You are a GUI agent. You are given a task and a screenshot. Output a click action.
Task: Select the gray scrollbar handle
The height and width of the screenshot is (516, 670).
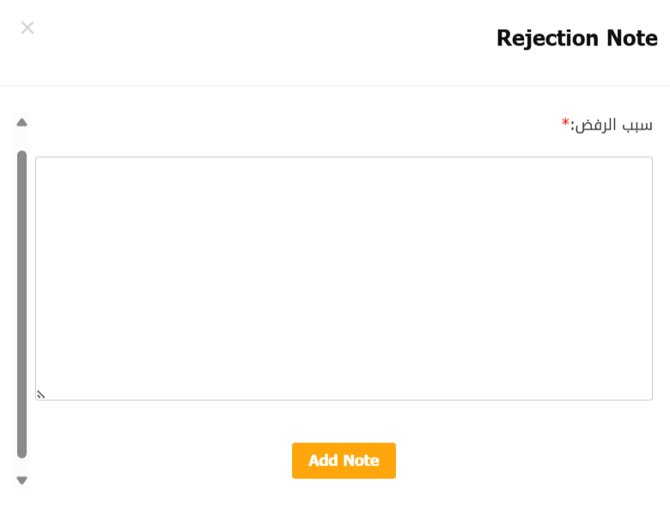pyautogui.click(x=22, y=303)
